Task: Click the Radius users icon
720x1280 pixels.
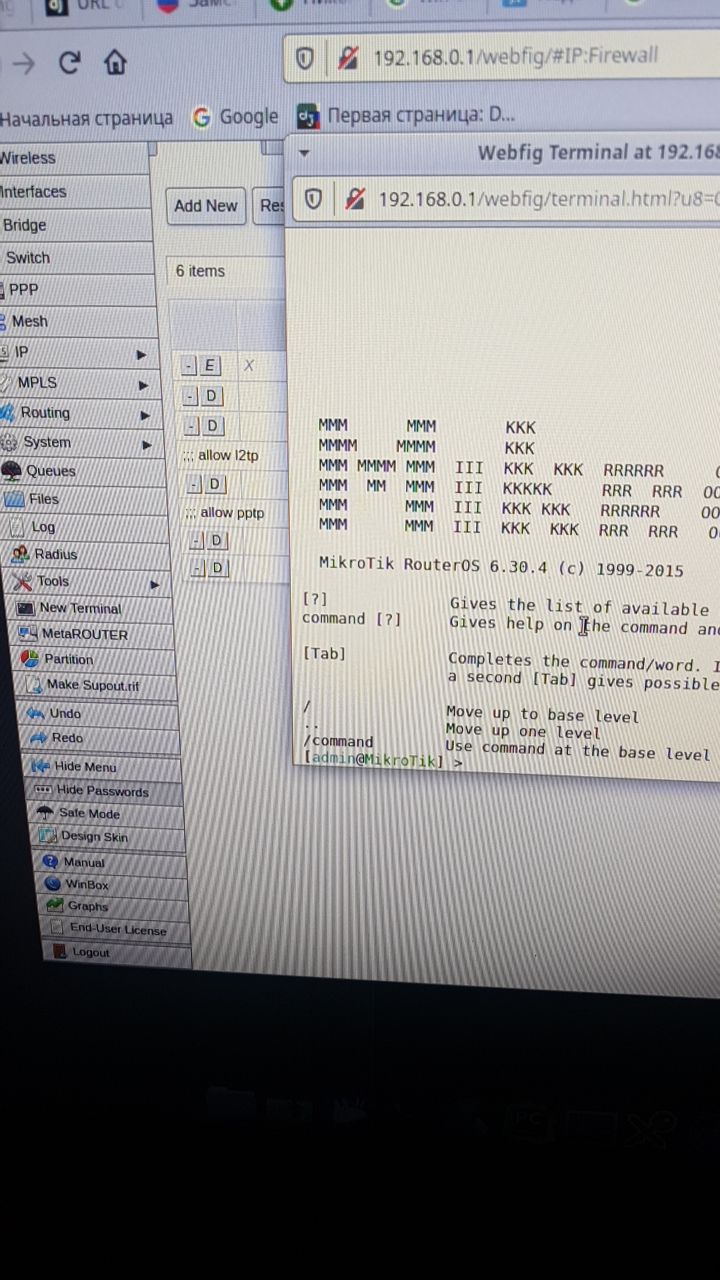Action: click(x=21, y=553)
